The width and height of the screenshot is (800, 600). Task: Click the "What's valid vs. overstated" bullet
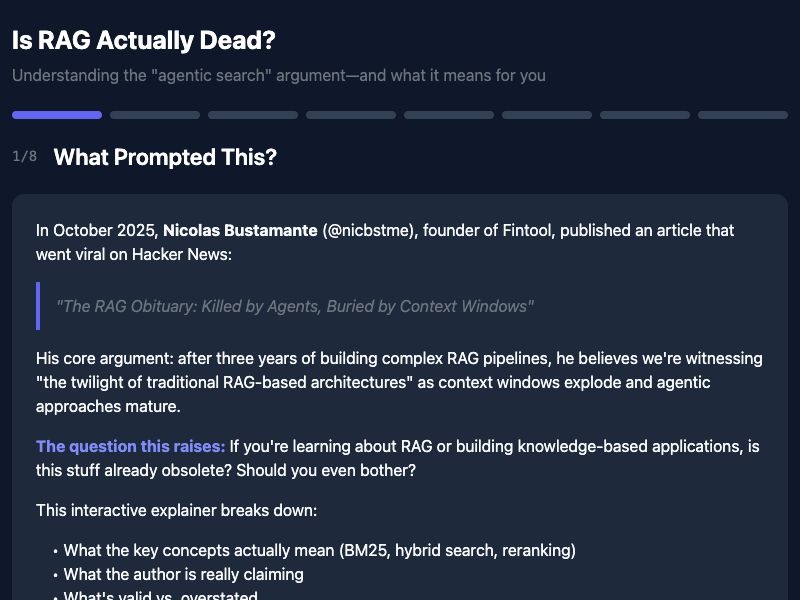[155, 595]
